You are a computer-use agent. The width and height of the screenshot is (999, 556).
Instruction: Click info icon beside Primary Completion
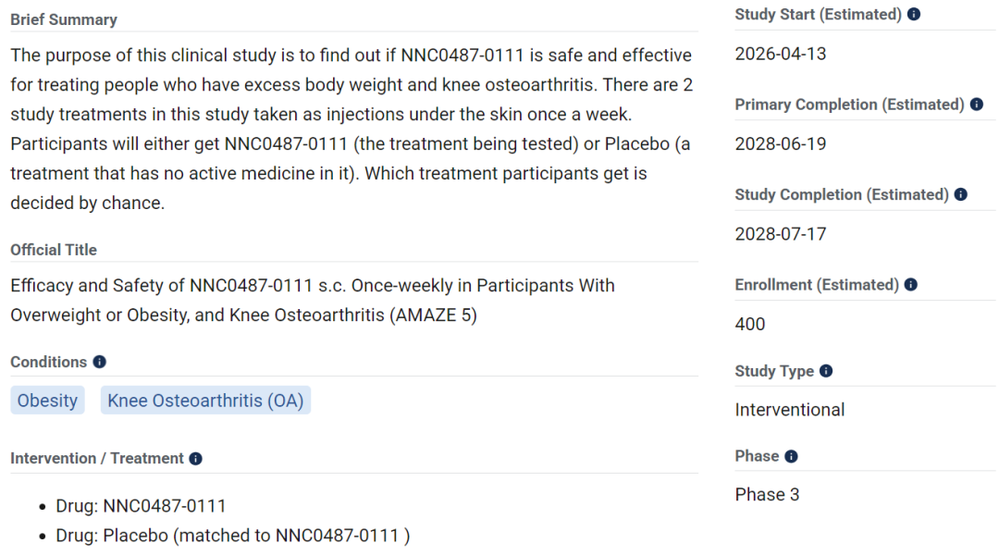(x=977, y=105)
